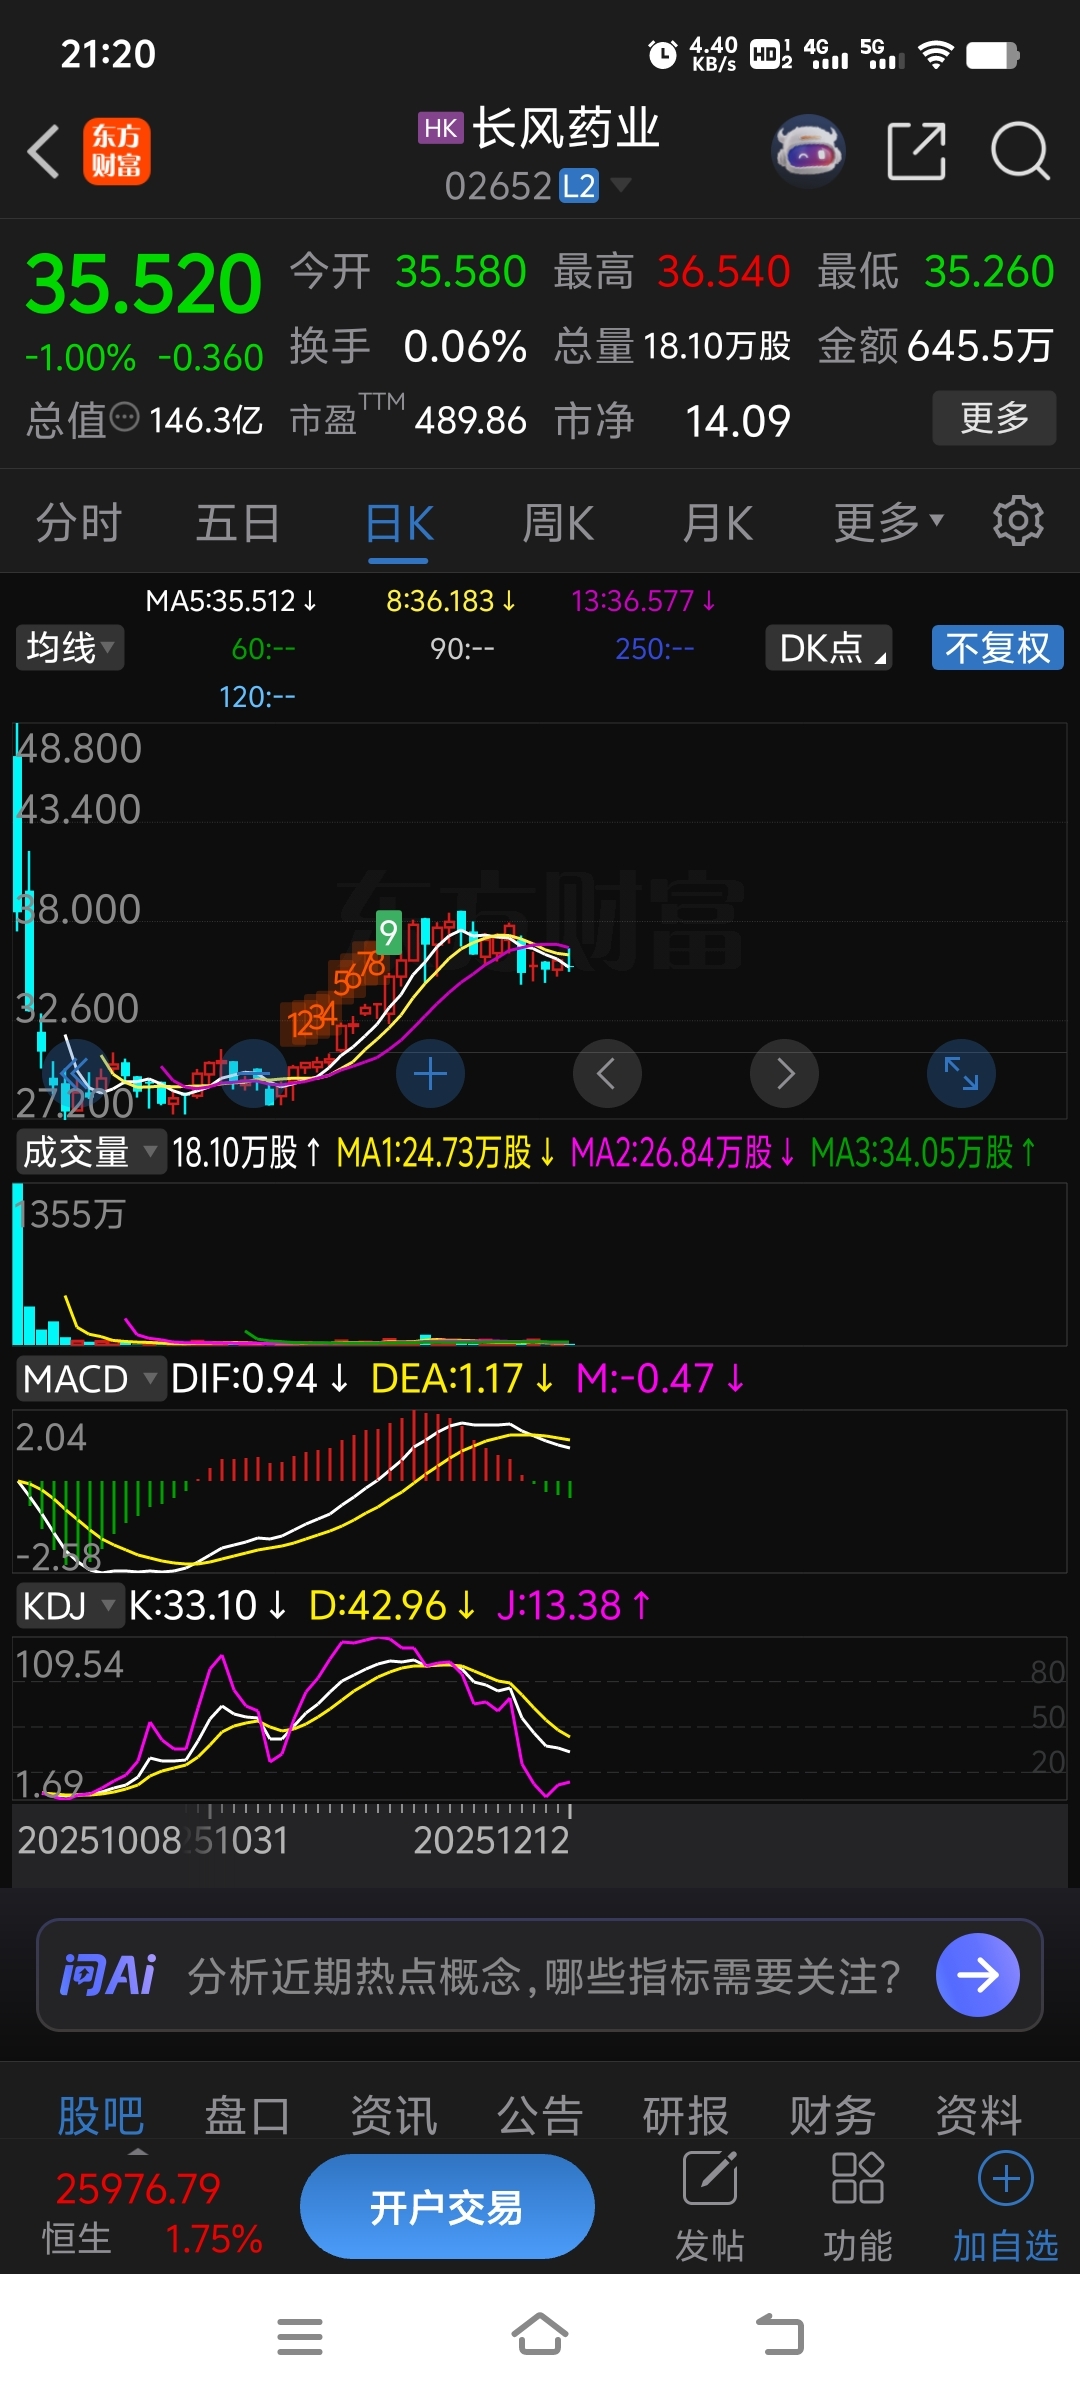This screenshot has height=2400, width=1080.
Task: Expand chart to fullscreen
Action: tap(961, 1074)
